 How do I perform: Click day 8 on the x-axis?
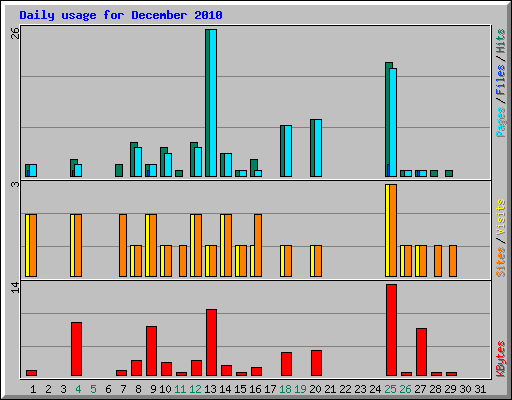point(138,389)
